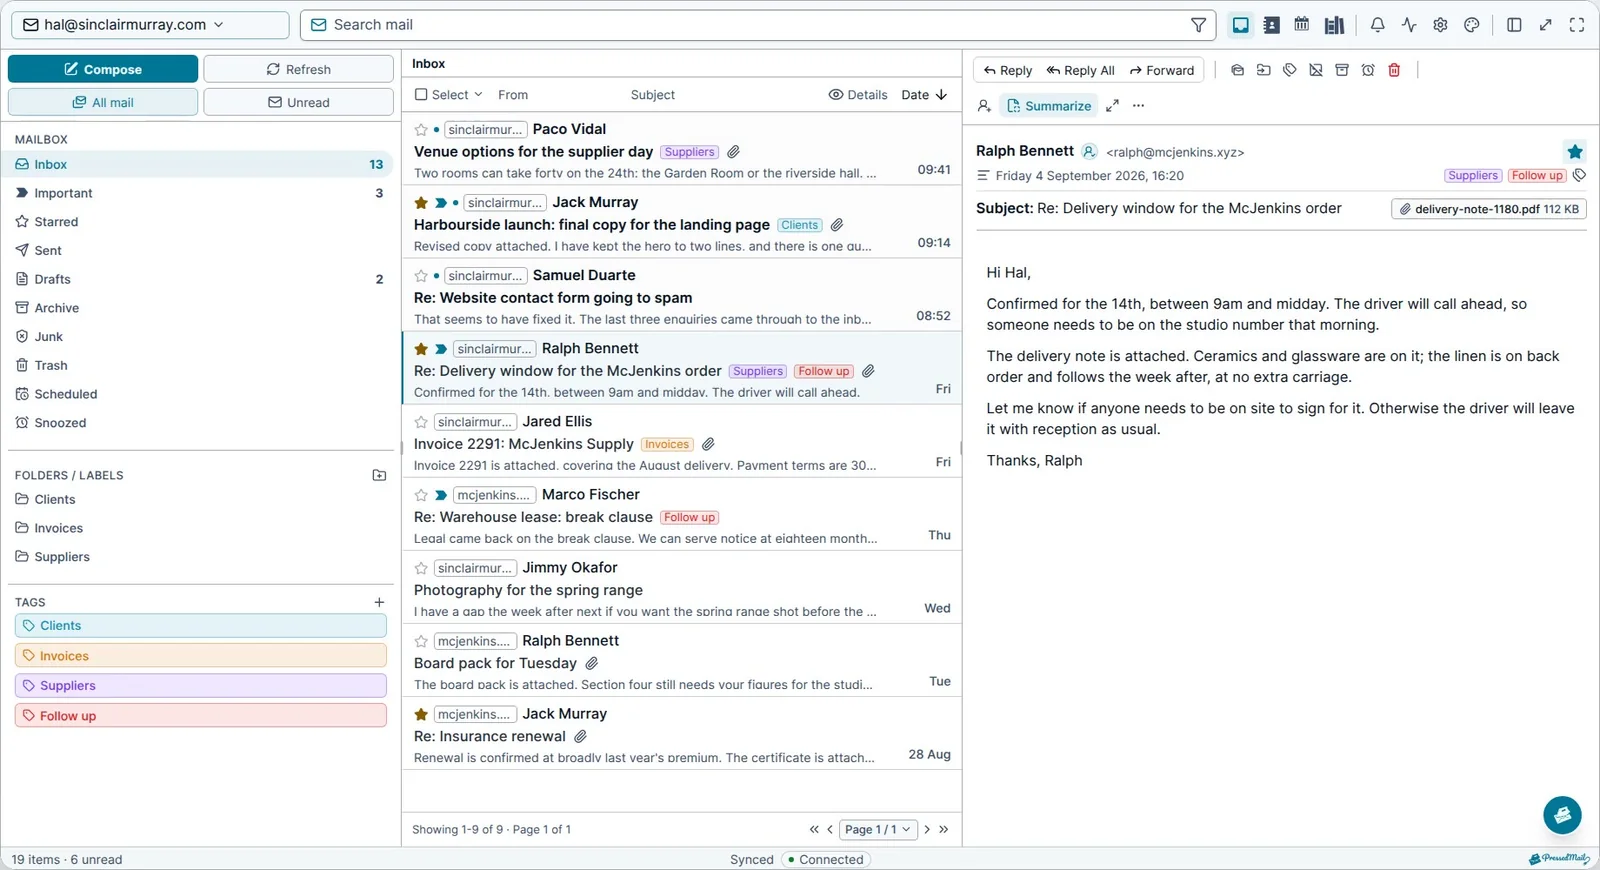This screenshot has width=1600, height=870.
Task: Move message to folder icon
Action: click(x=1263, y=70)
